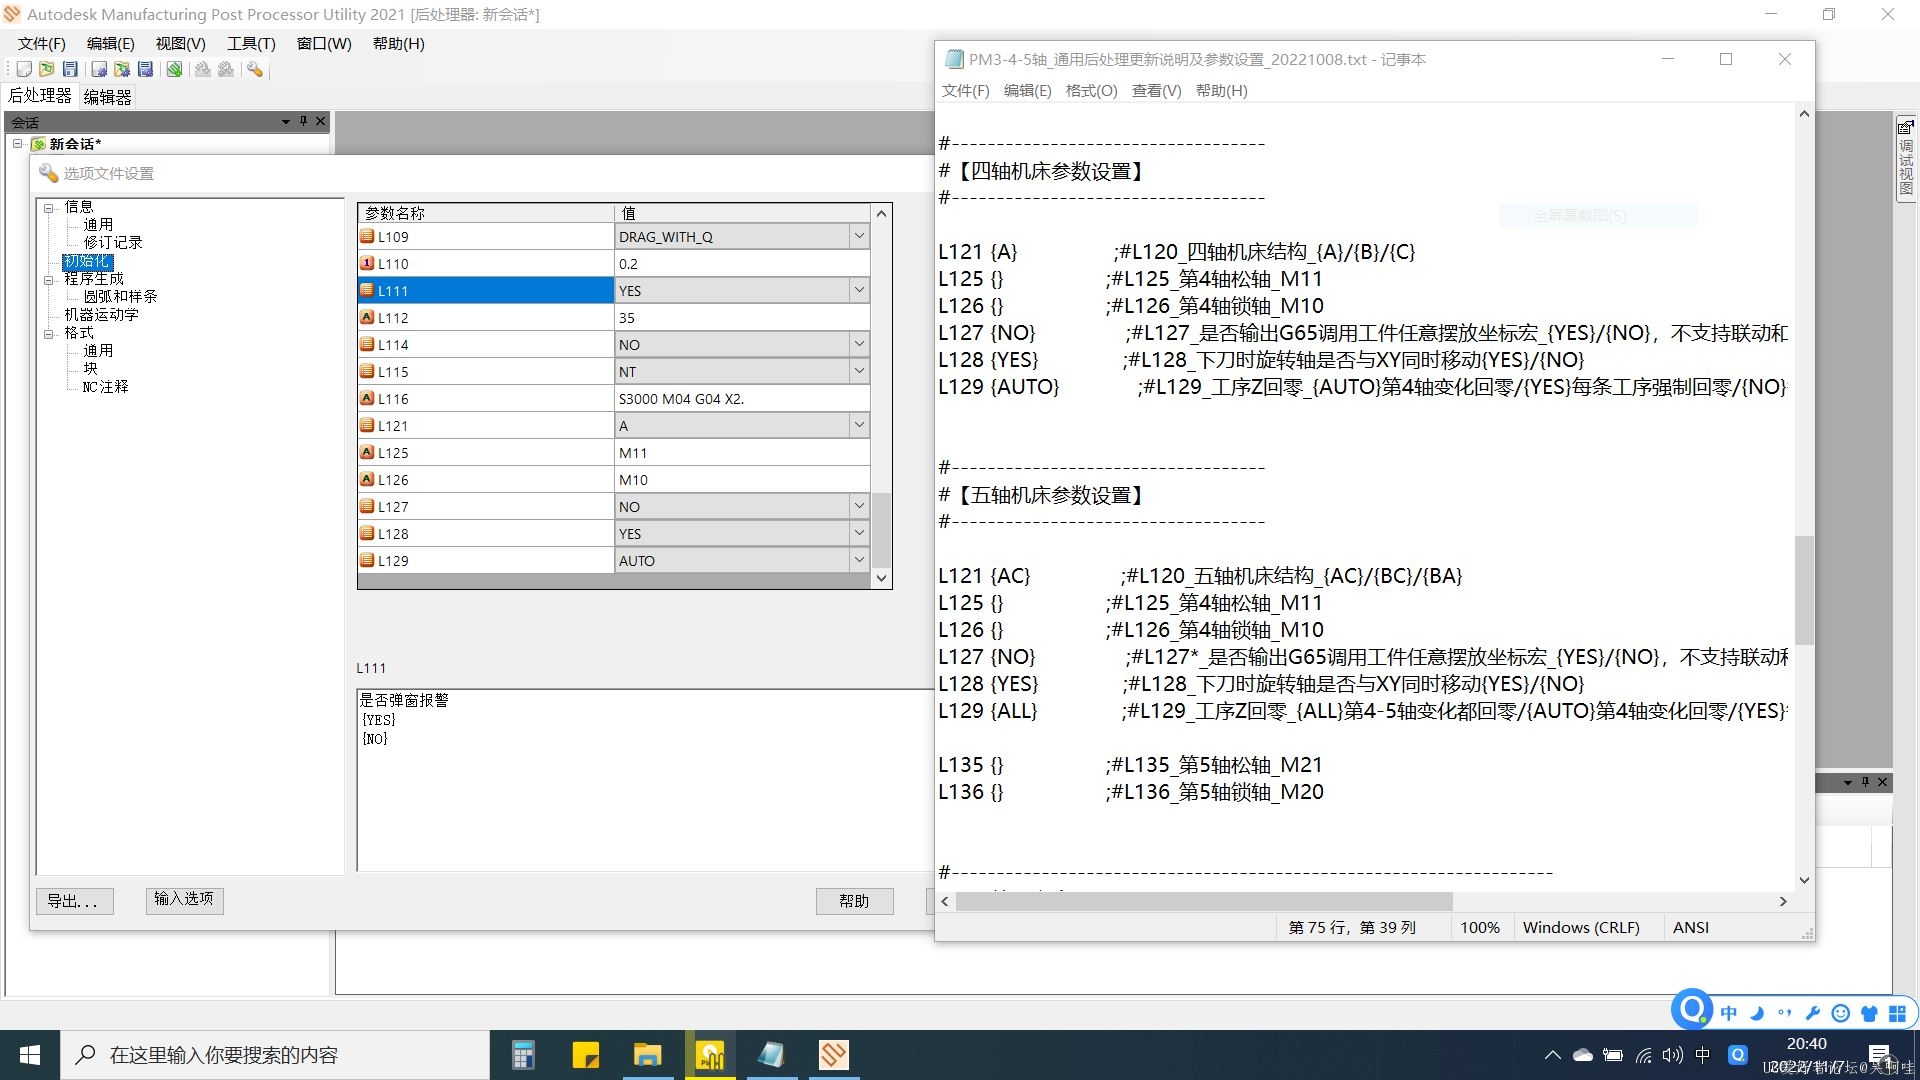Screen dimensions: 1920x1080
Task: Click the Open option file folder-gear icon
Action: point(122,69)
